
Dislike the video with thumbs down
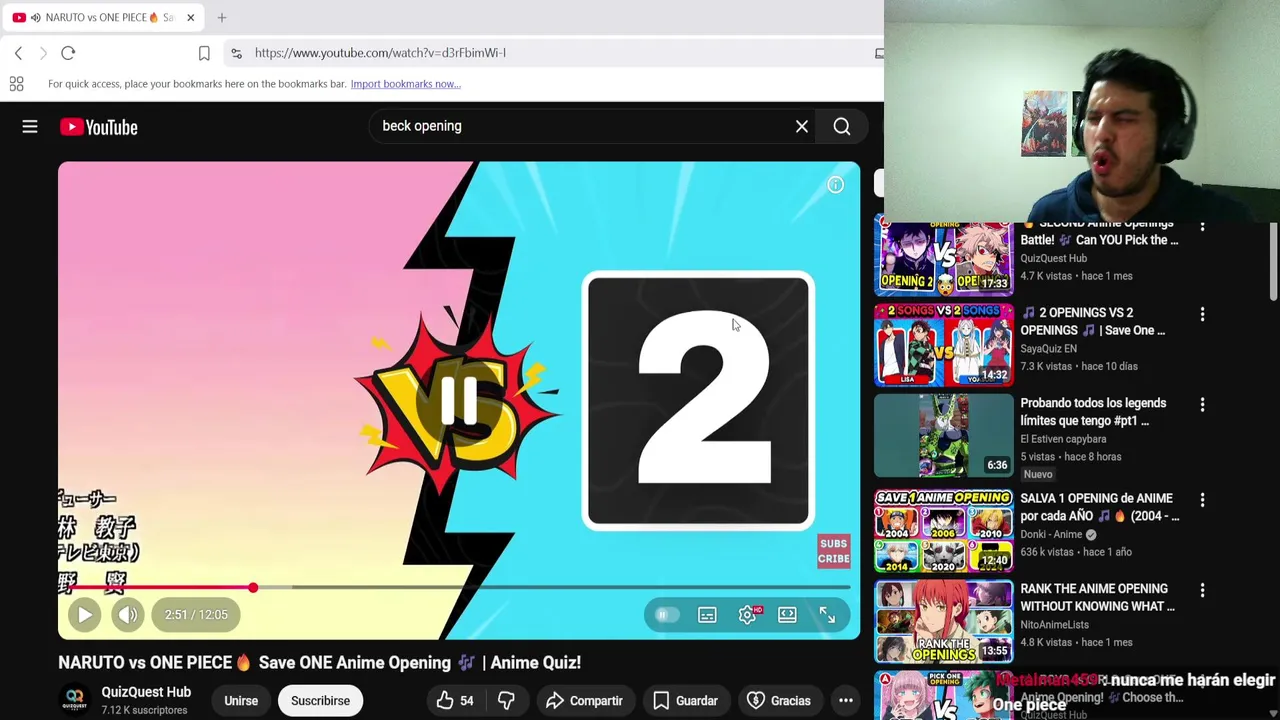pos(506,701)
